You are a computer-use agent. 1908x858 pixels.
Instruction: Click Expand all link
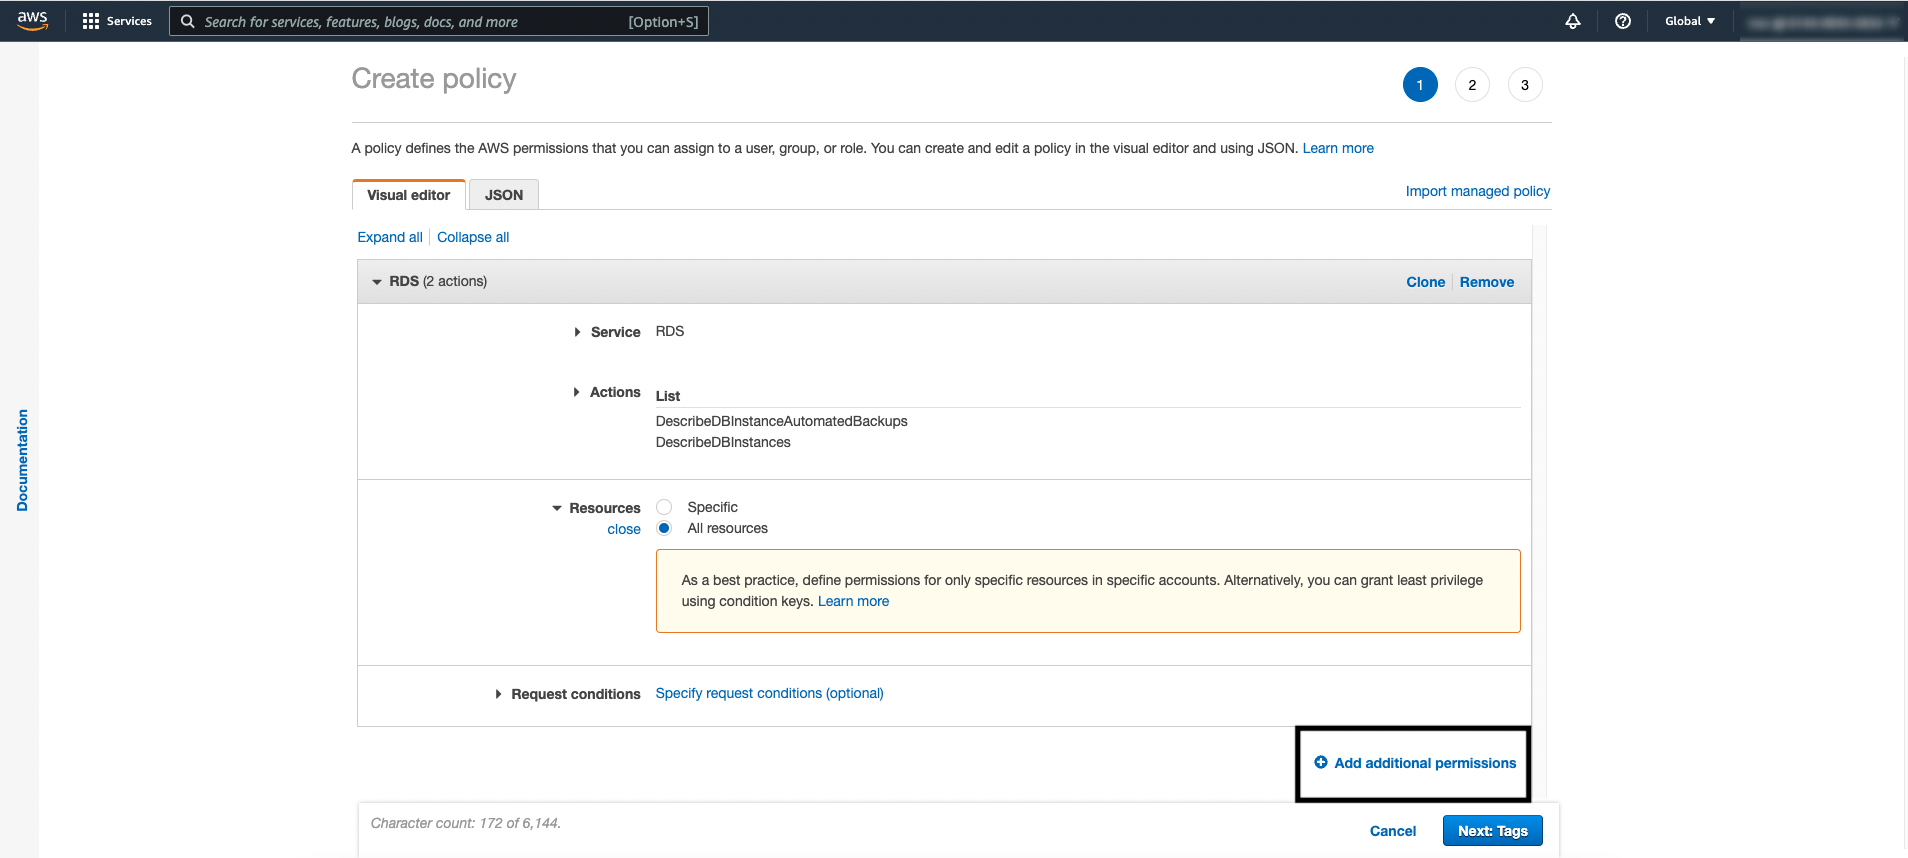(390, 237)
